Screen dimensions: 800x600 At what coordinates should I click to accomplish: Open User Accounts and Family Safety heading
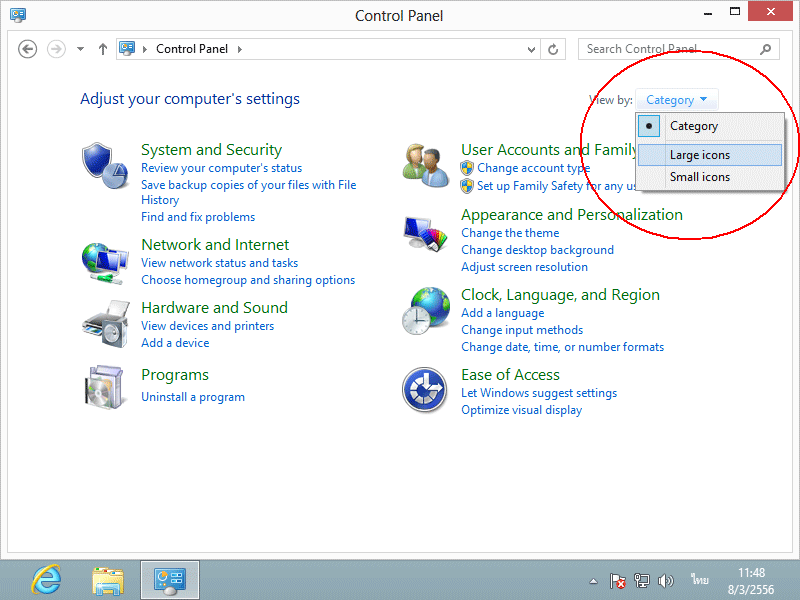tap(549, 149)
